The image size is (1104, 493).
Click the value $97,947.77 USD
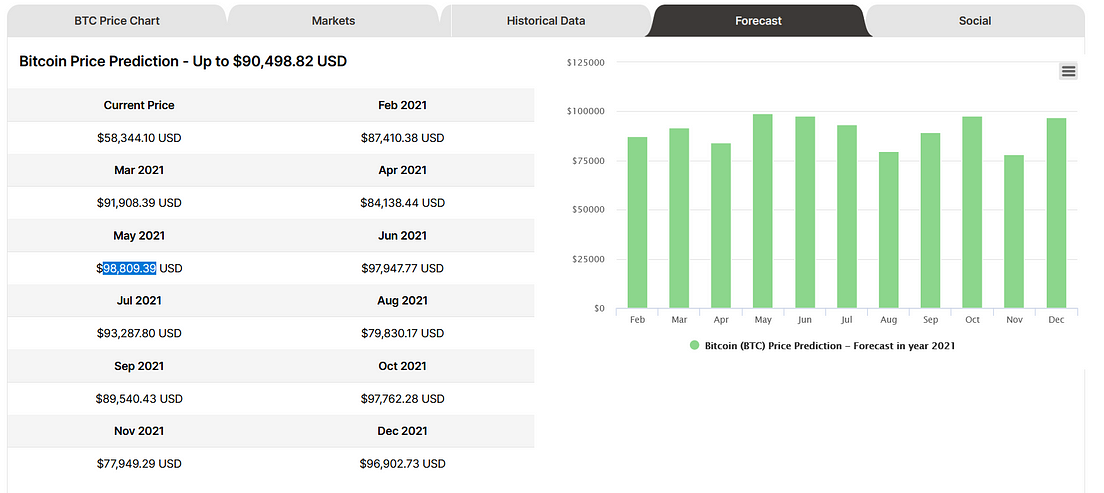[x=402, y=268]
